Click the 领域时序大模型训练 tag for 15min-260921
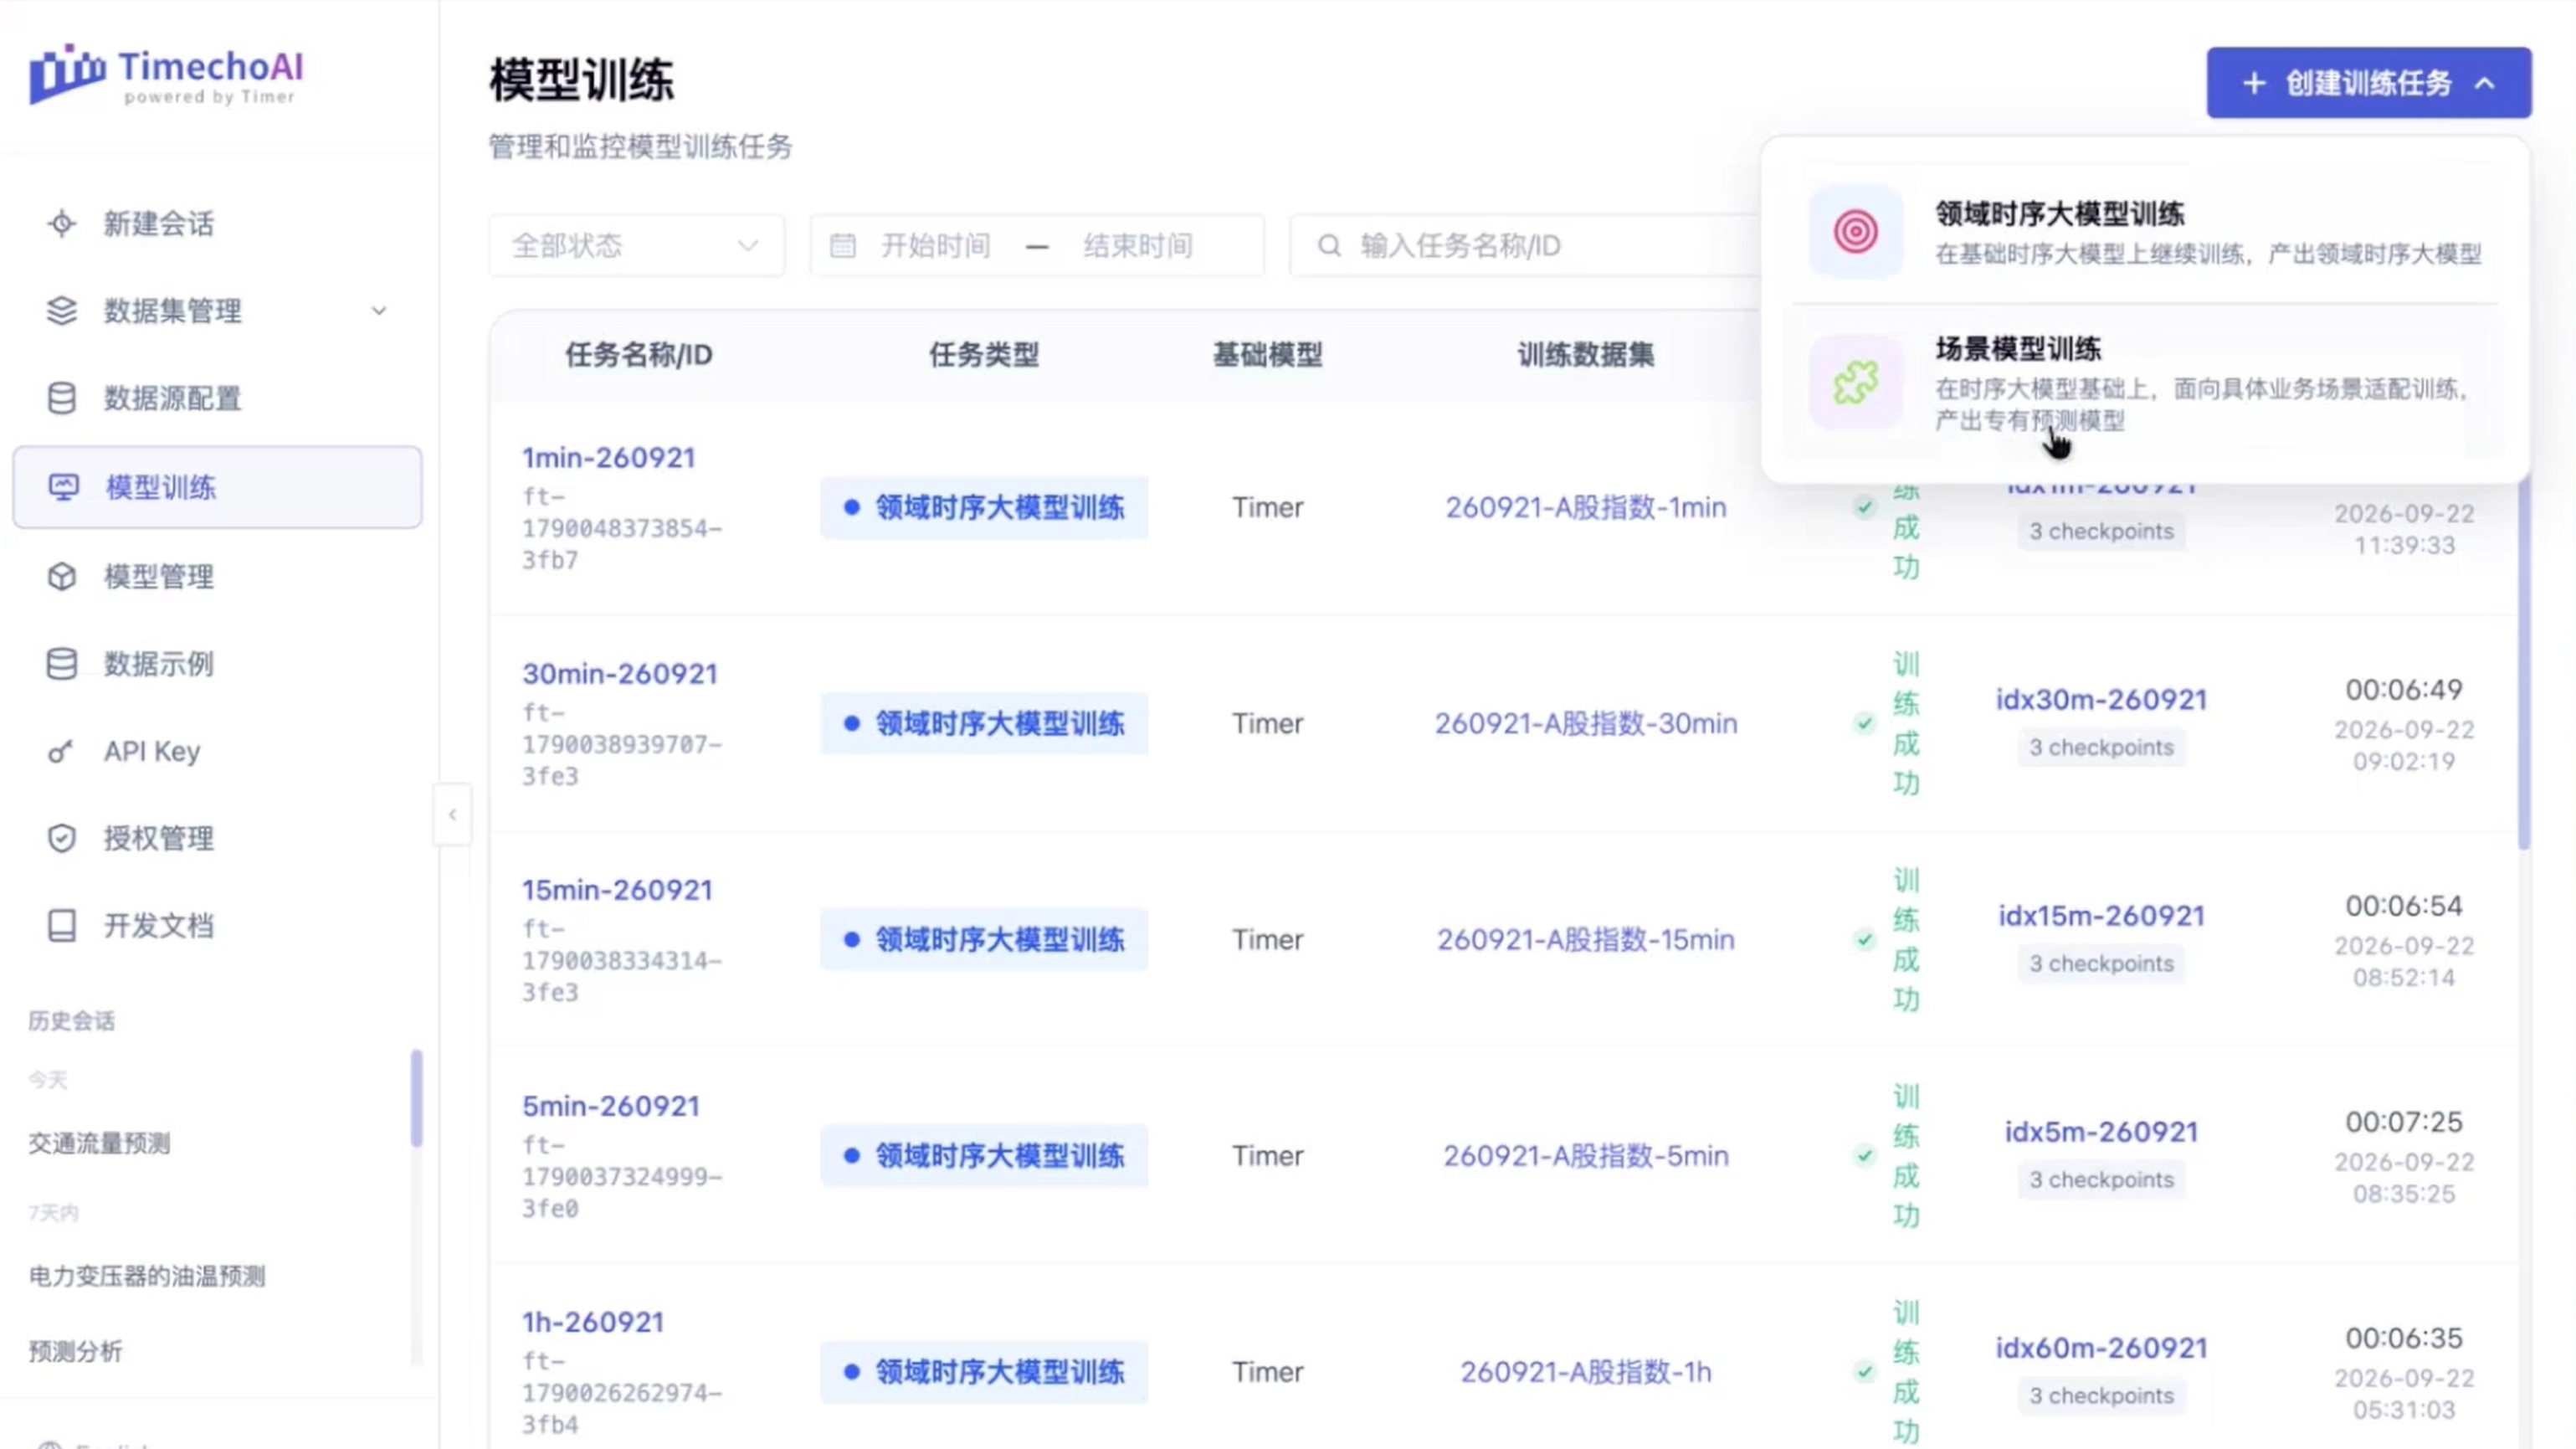Screen dimensions: 2576x1449 point(984,940)
